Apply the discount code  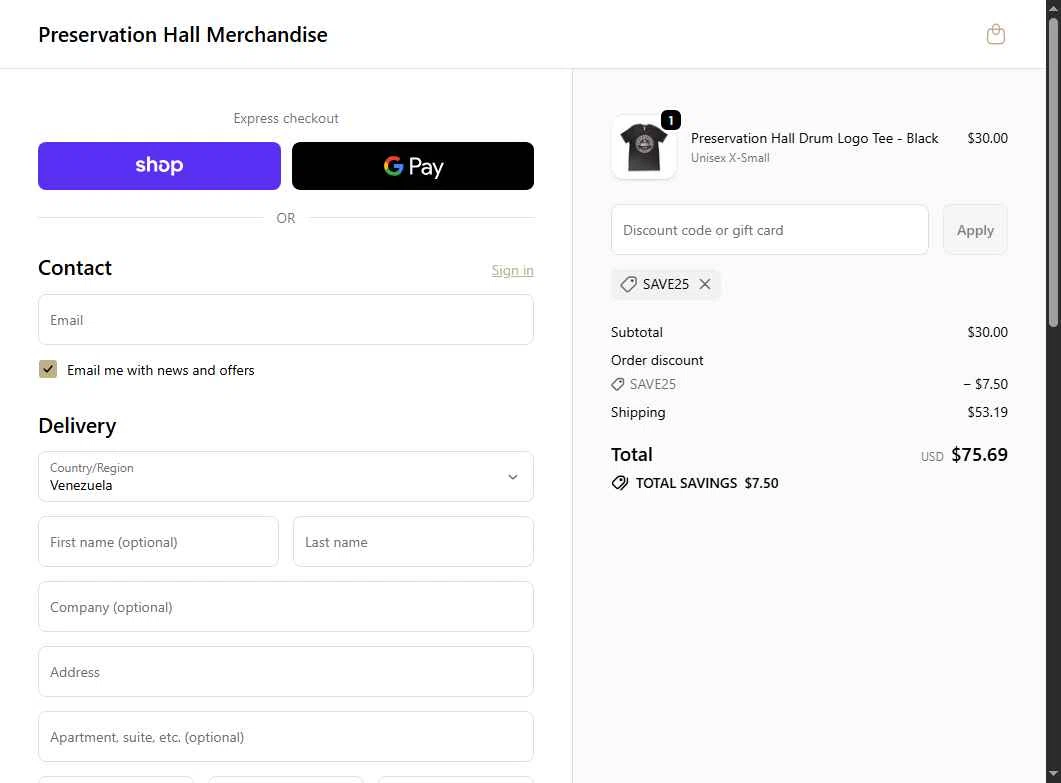975,230
